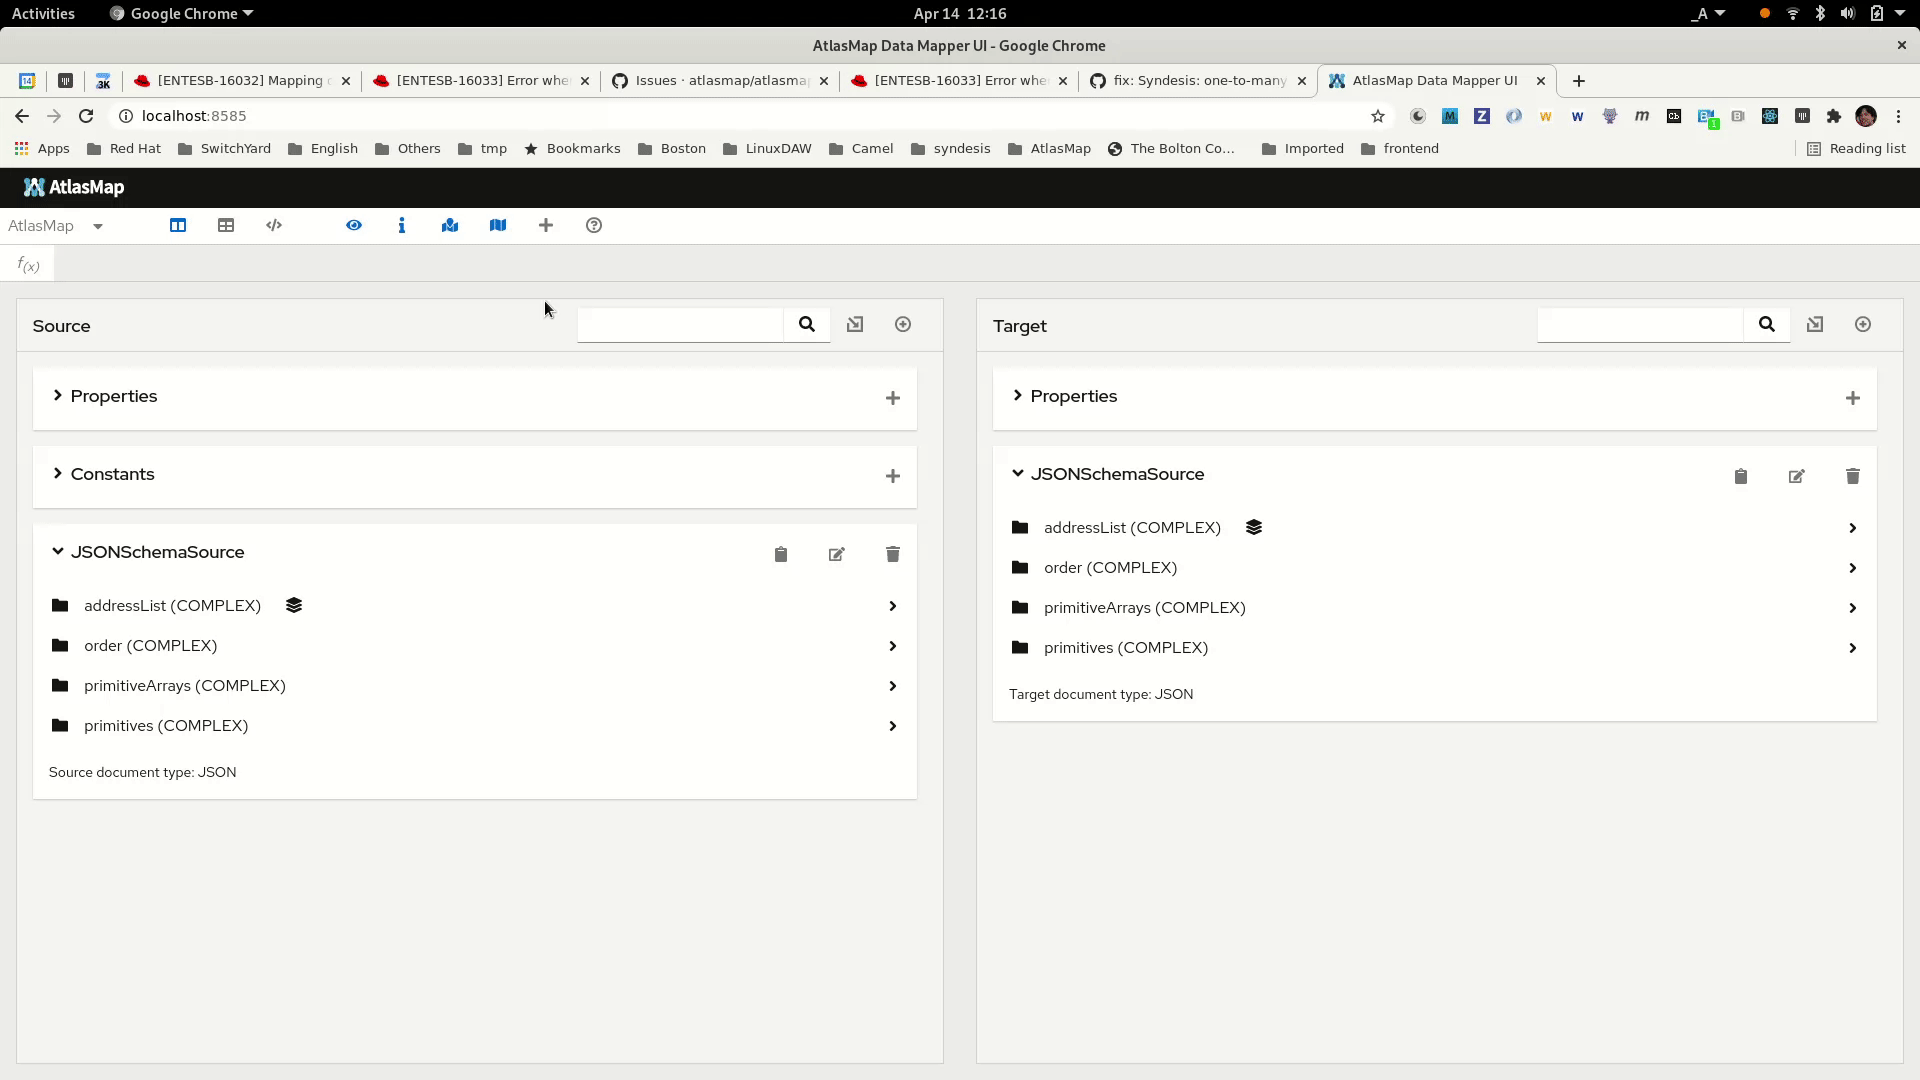Switch to the ENTESB-16032 Mapping tab
Image resolution: width=1920 pixels, height=1080 pixels.
[x=243, y=81]
